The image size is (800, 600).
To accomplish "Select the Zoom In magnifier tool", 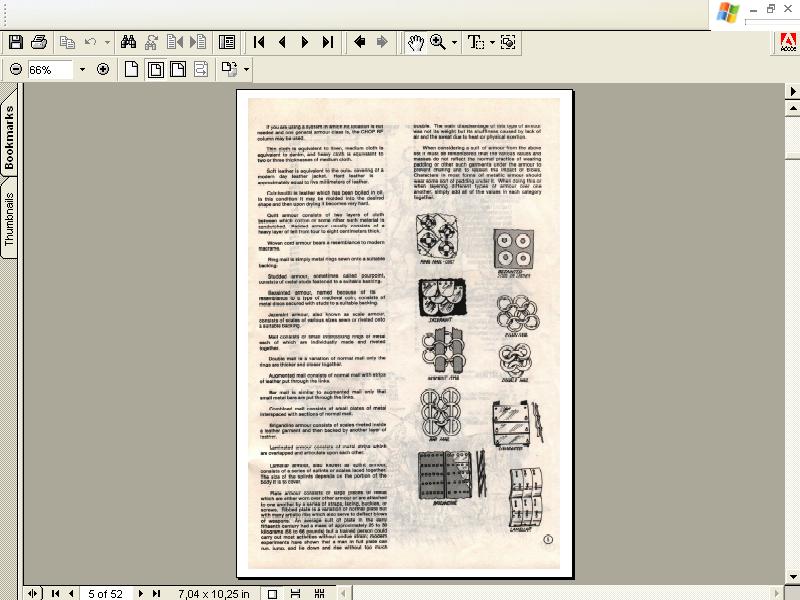I will pos(438,42).
